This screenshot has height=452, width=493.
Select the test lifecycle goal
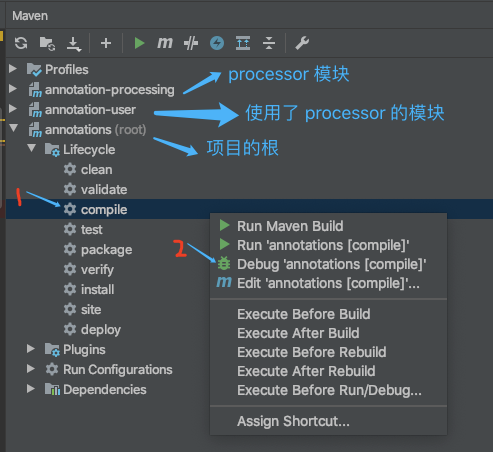[x=92, y=230]
